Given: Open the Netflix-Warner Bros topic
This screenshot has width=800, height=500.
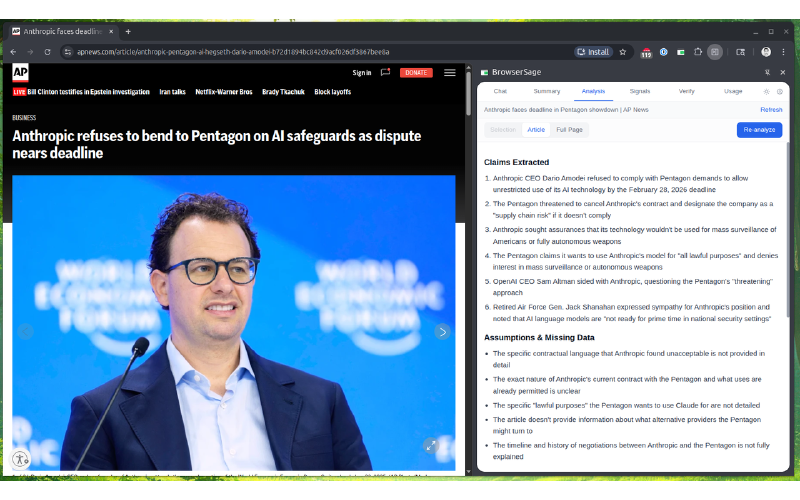Looking at the screenshot, I should tap(223, 92).
